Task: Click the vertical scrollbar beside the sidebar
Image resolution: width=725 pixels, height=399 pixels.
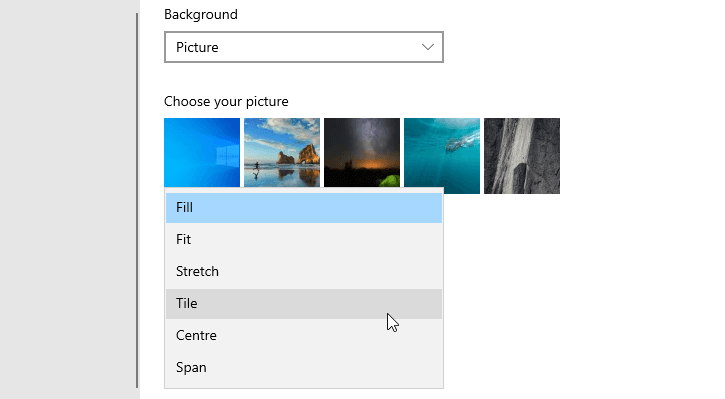Action: pyautogui.click(x=137, y=200)
